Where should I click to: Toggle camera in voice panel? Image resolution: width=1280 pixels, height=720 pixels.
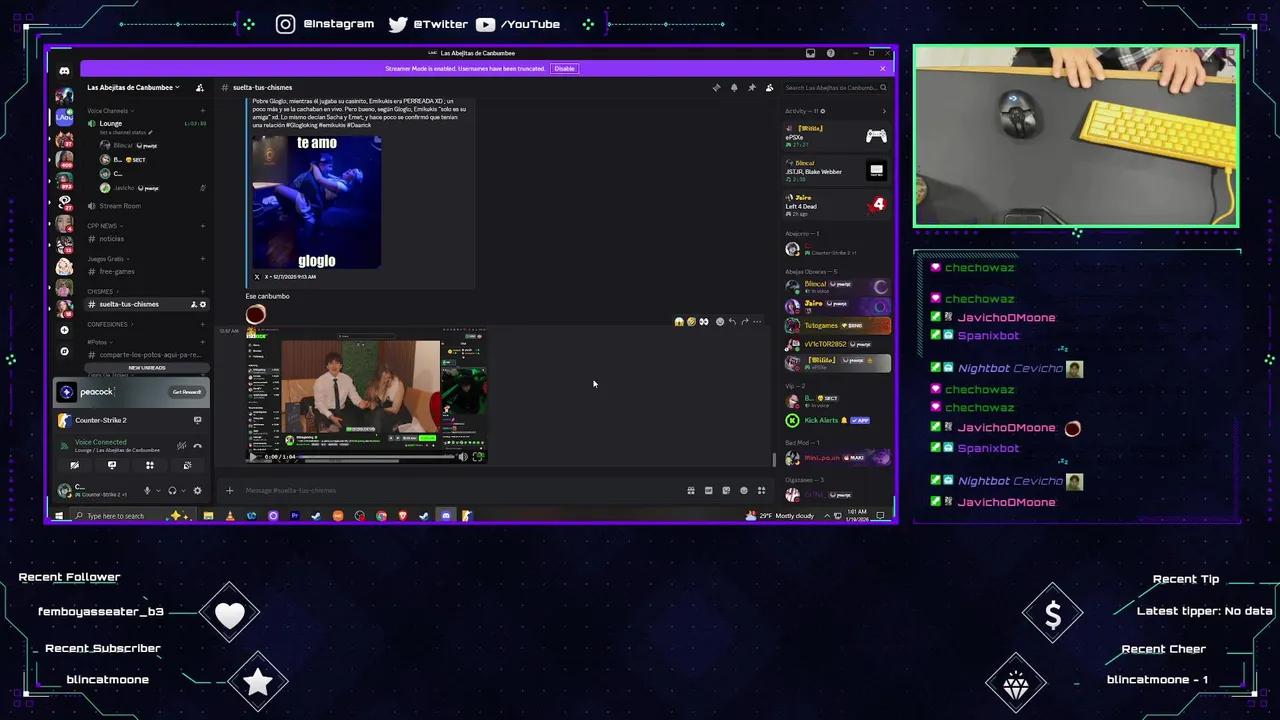pos(74,465)
